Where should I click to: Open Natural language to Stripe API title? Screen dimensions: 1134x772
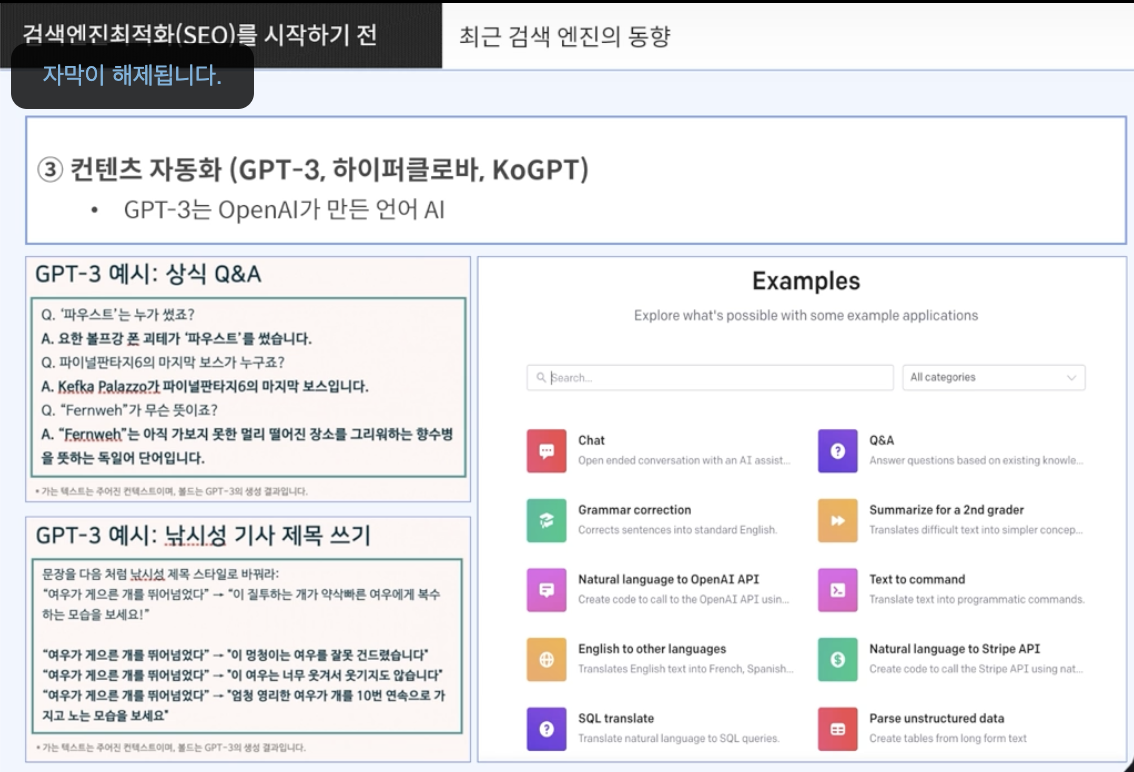click(x=954, y=649)
